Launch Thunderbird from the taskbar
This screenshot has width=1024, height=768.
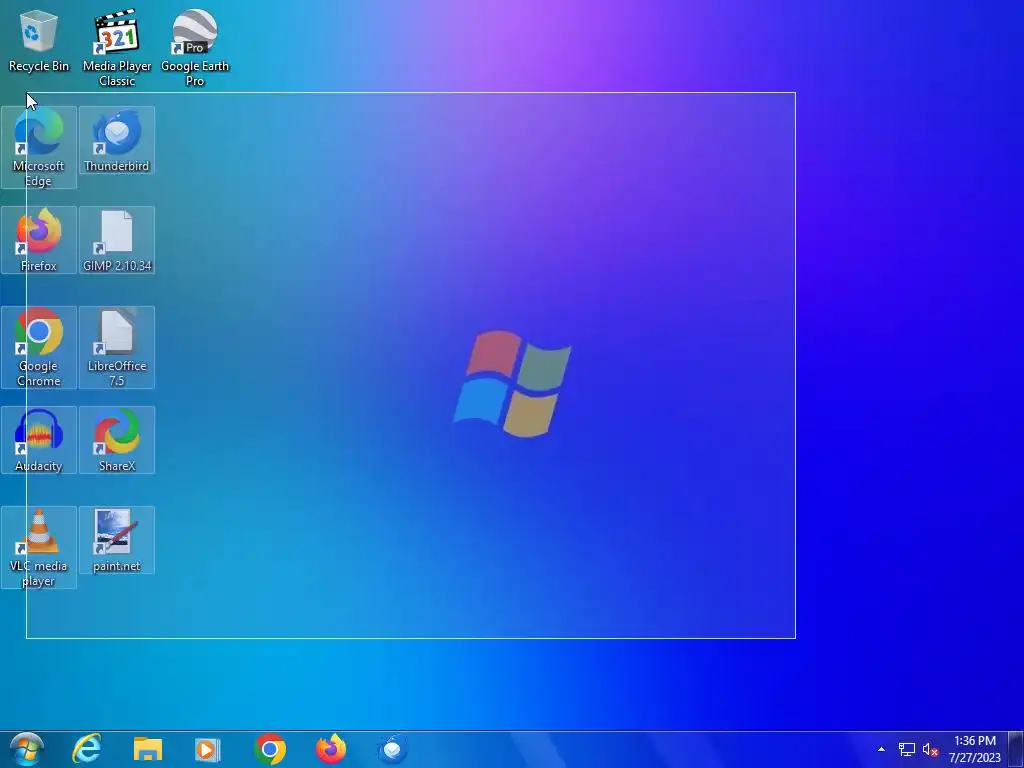(x=392, y=749)
